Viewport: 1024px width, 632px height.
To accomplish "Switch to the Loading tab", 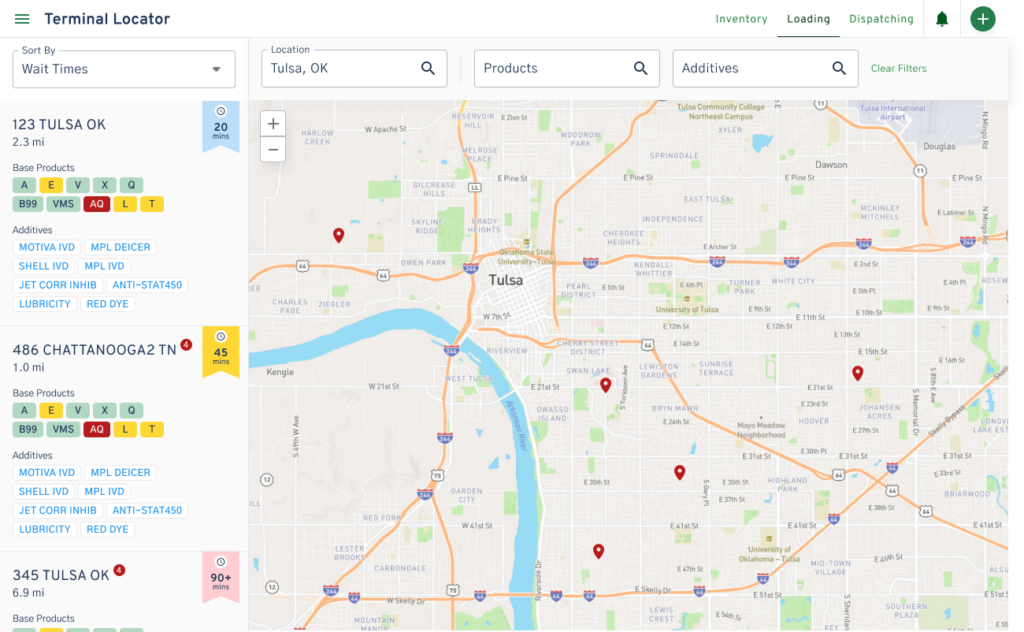I will 808,19.
